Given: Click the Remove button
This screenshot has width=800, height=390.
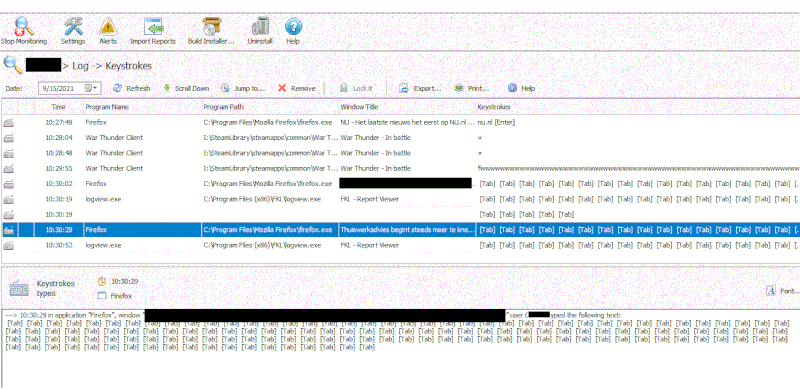Looking at the screenshot, I should coord(297,88).
